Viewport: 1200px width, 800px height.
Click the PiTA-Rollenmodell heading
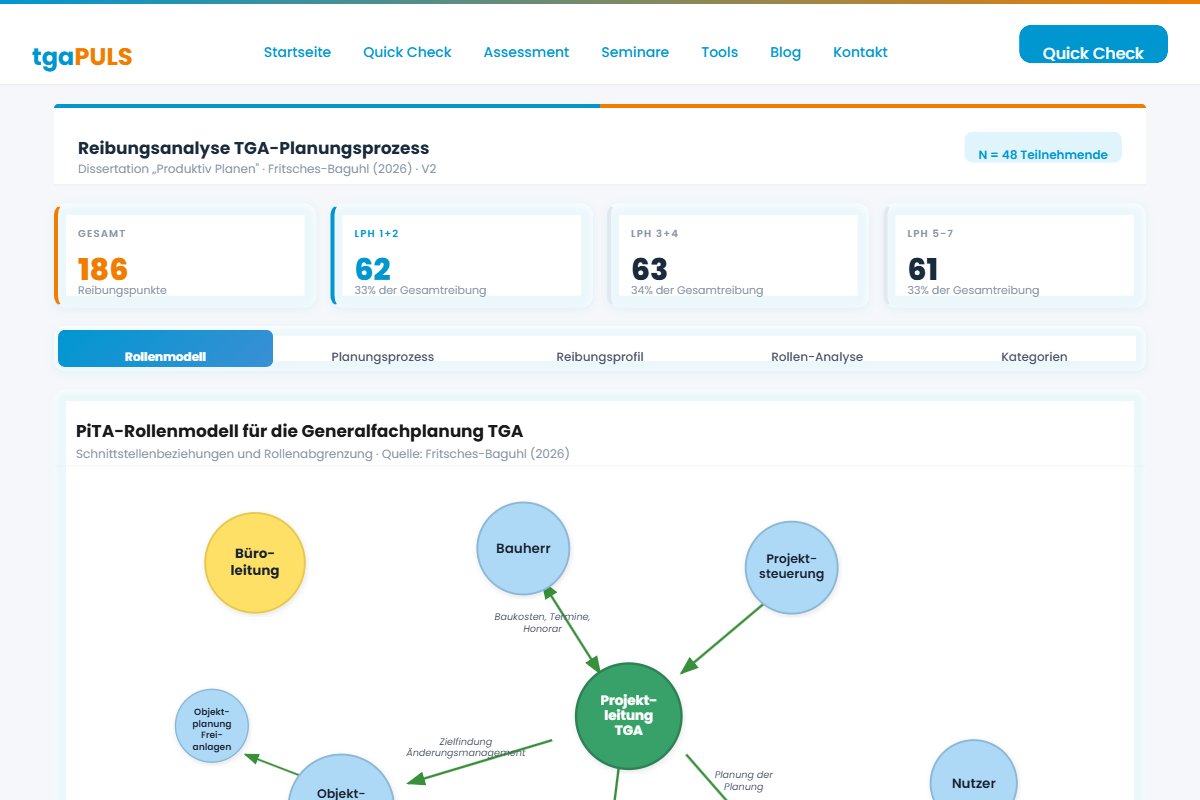point(299,431)
